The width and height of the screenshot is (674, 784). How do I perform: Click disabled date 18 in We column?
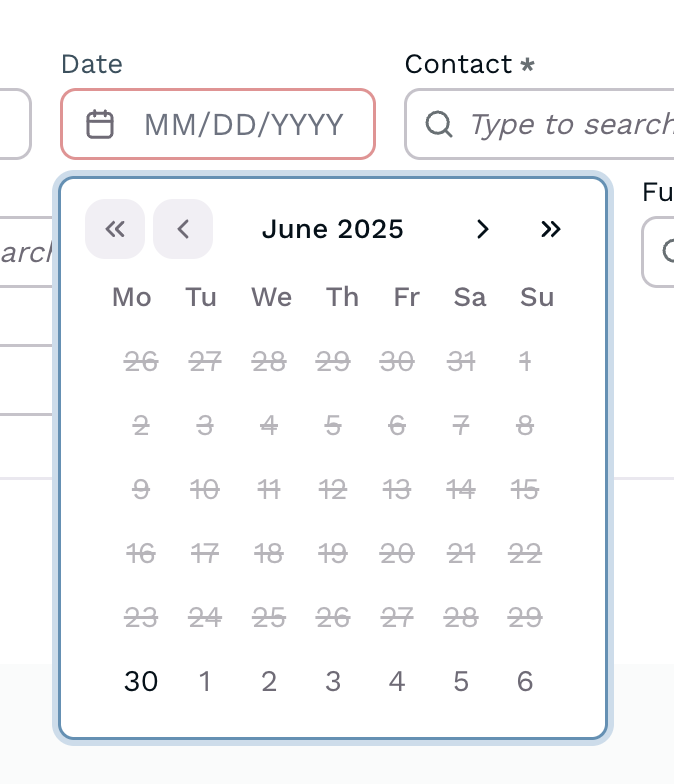[x=269, y=554]
